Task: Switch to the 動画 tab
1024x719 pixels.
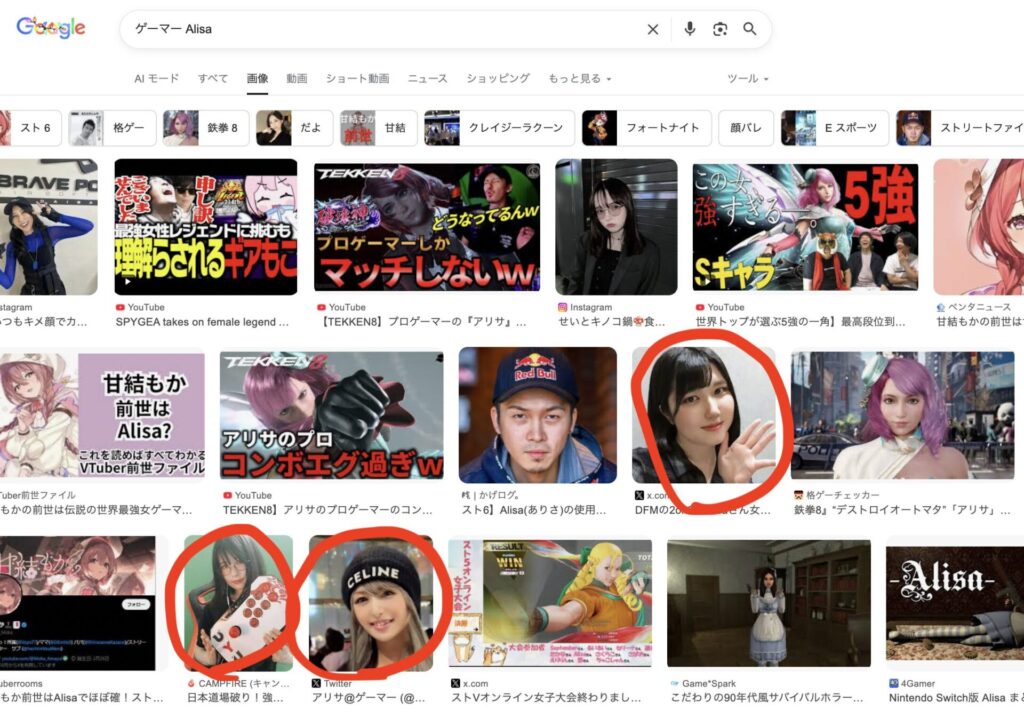Action: click(x=296, y=78)
